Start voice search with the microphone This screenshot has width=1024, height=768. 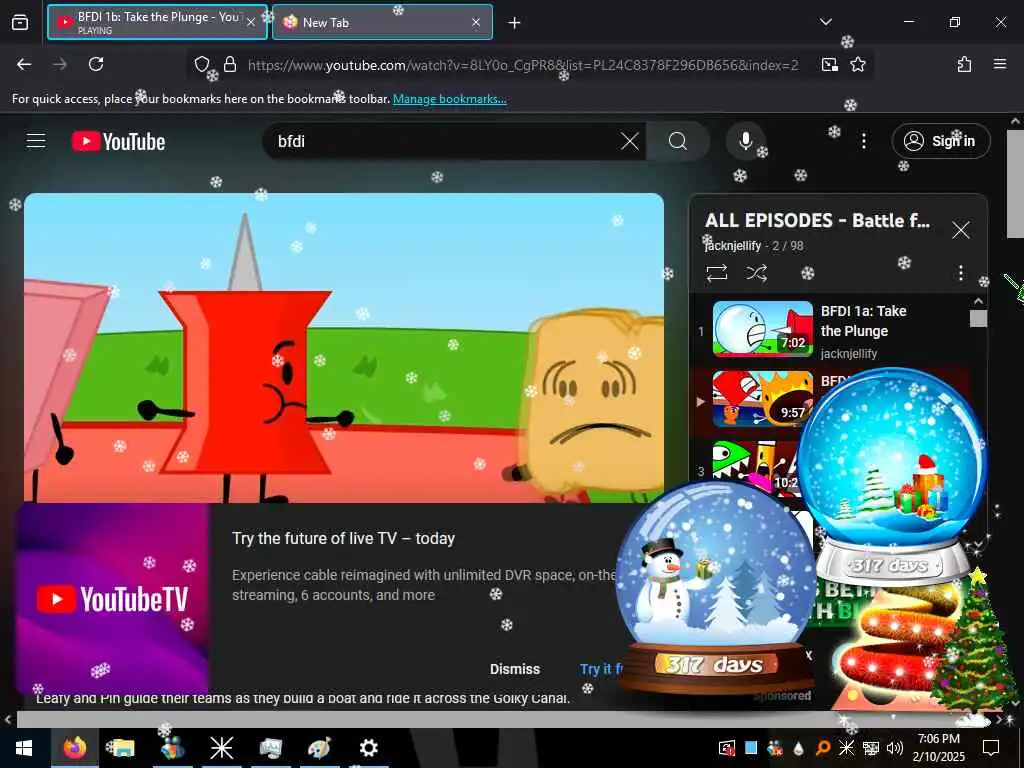(745, 141)
